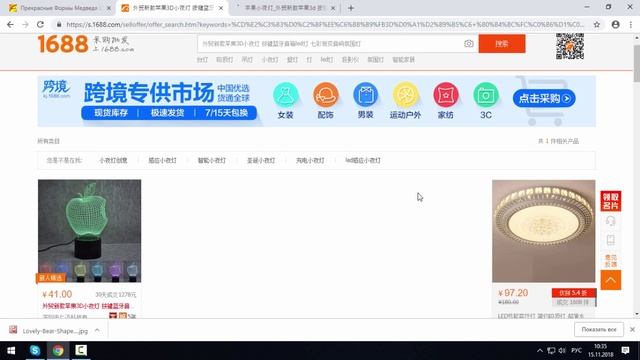Screen dimensions: 640x360
Task: Expand options for Lovely-Bear-Shape download
Action: pyautogui.click(x=97, y=330)
